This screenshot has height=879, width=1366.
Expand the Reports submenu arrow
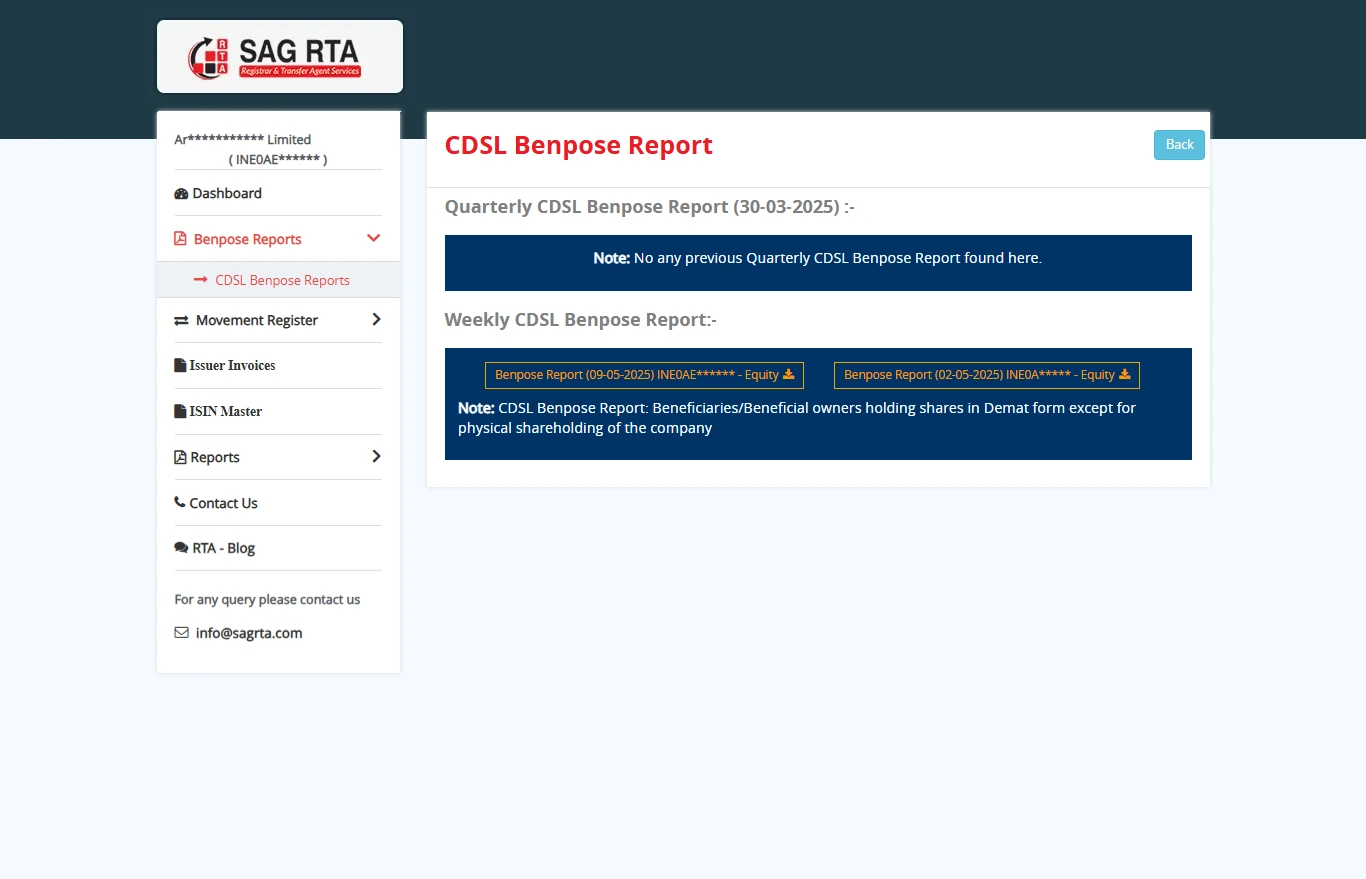[x=376, y=457]
